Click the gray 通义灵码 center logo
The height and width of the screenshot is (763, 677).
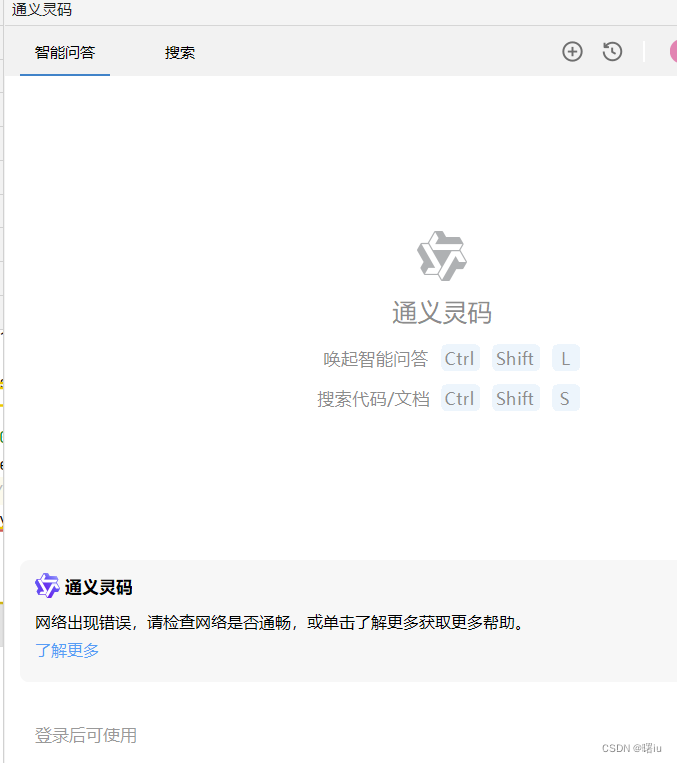(x=442, y=256)
